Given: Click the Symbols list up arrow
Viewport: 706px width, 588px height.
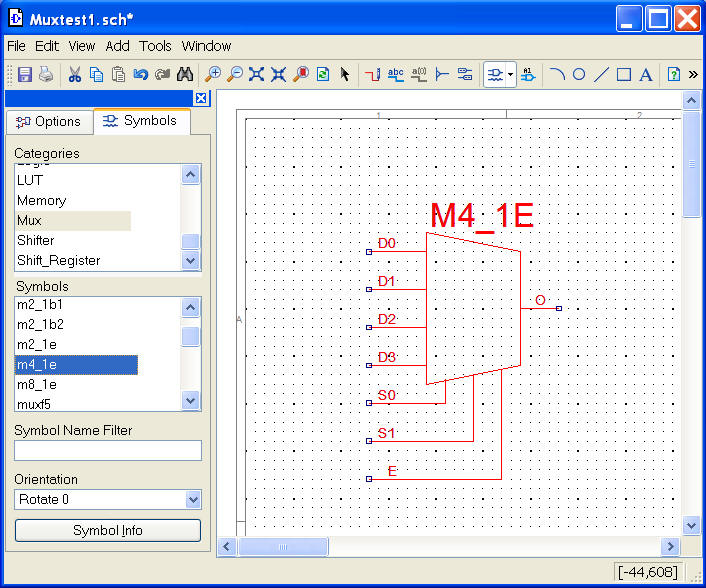Looking at the screenshot, I should [x=190, y=308].
